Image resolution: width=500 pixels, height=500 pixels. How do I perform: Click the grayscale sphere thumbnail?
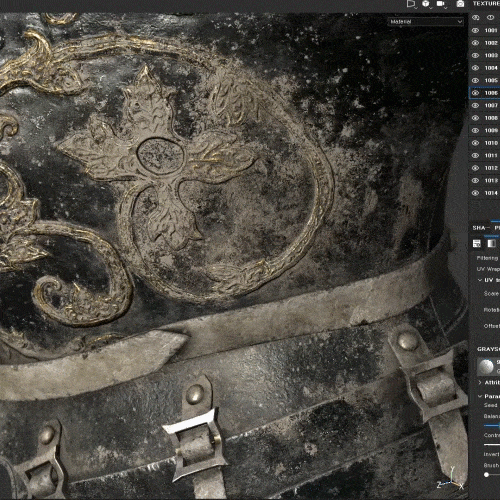(486, 367)
